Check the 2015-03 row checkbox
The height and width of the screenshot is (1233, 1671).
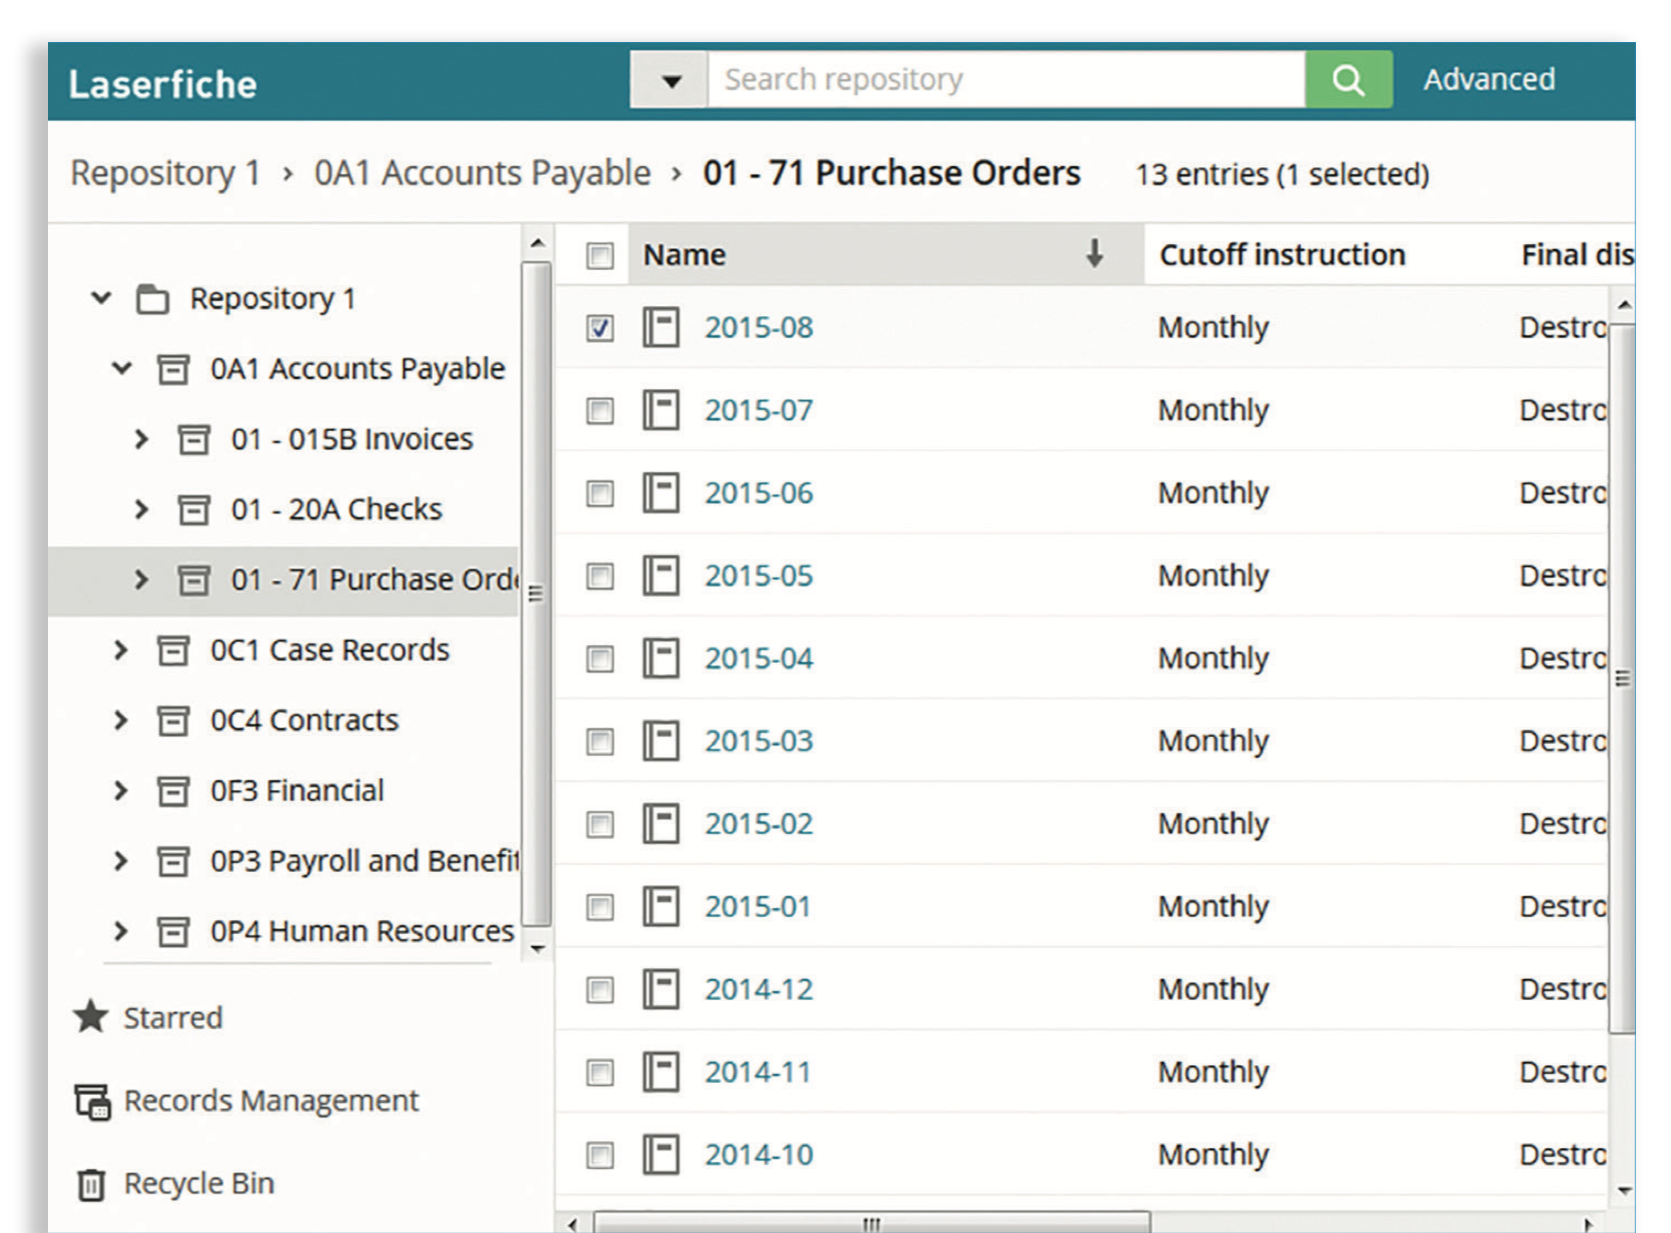pos(600,742)
